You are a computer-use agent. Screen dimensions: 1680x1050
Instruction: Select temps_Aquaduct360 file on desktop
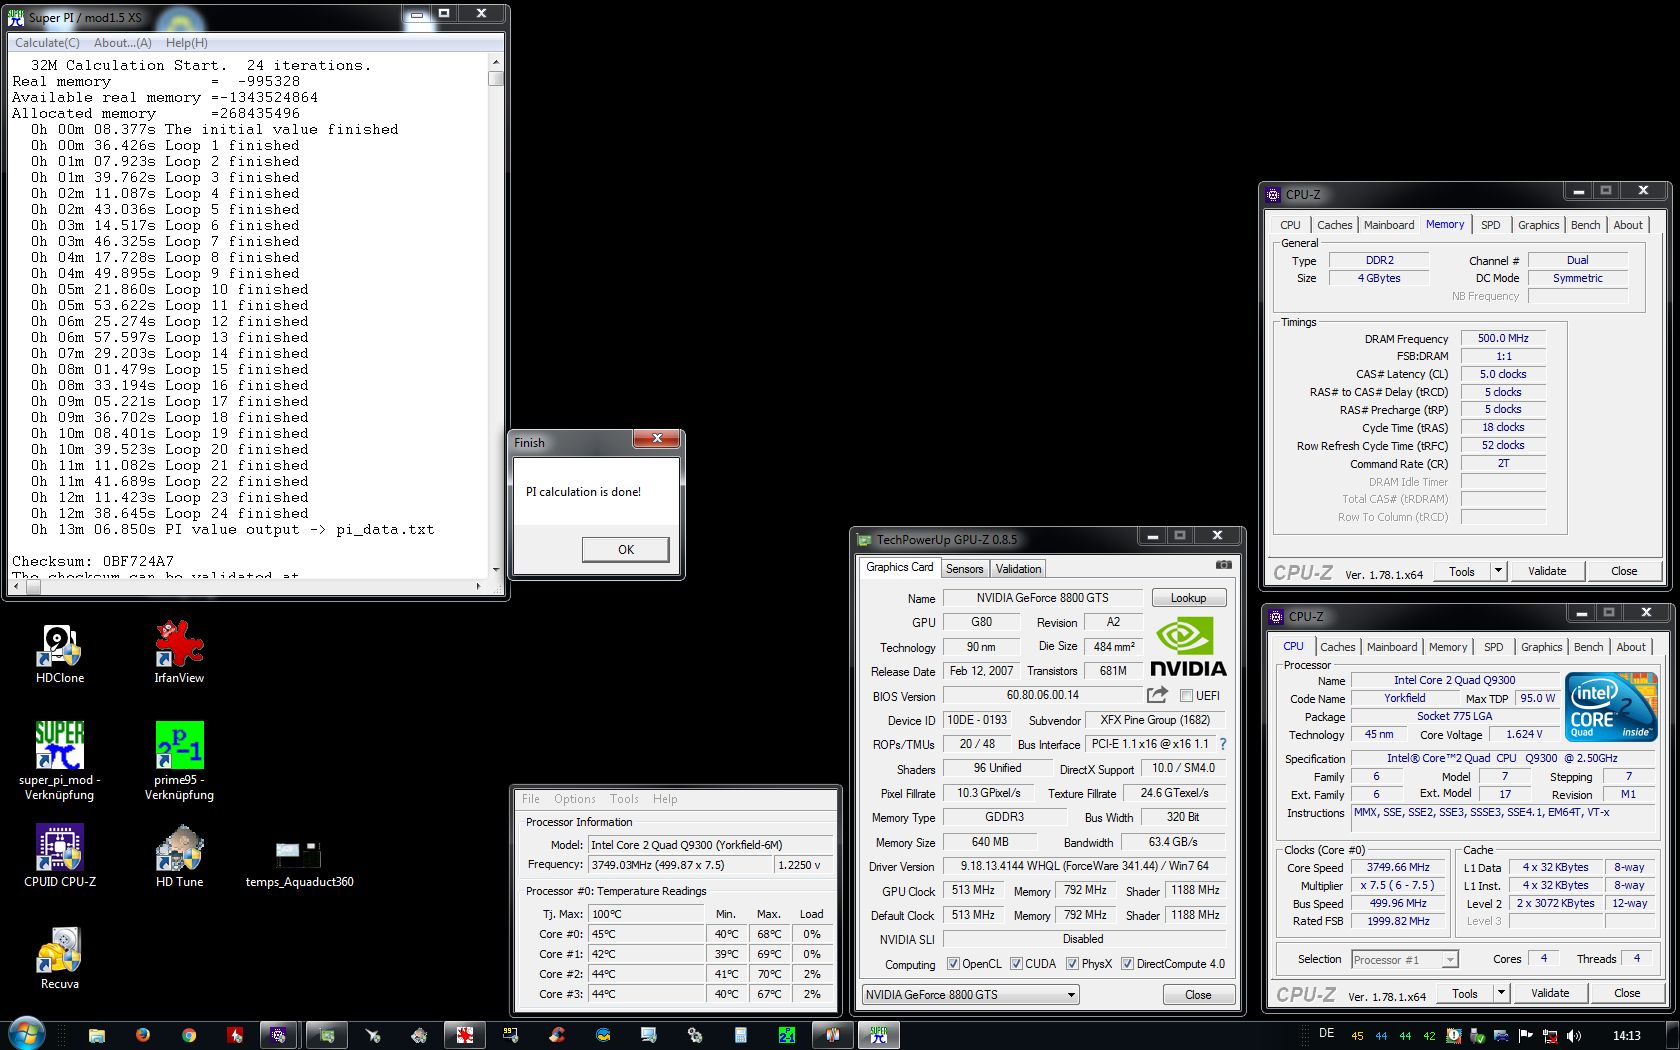click(299, 862)
